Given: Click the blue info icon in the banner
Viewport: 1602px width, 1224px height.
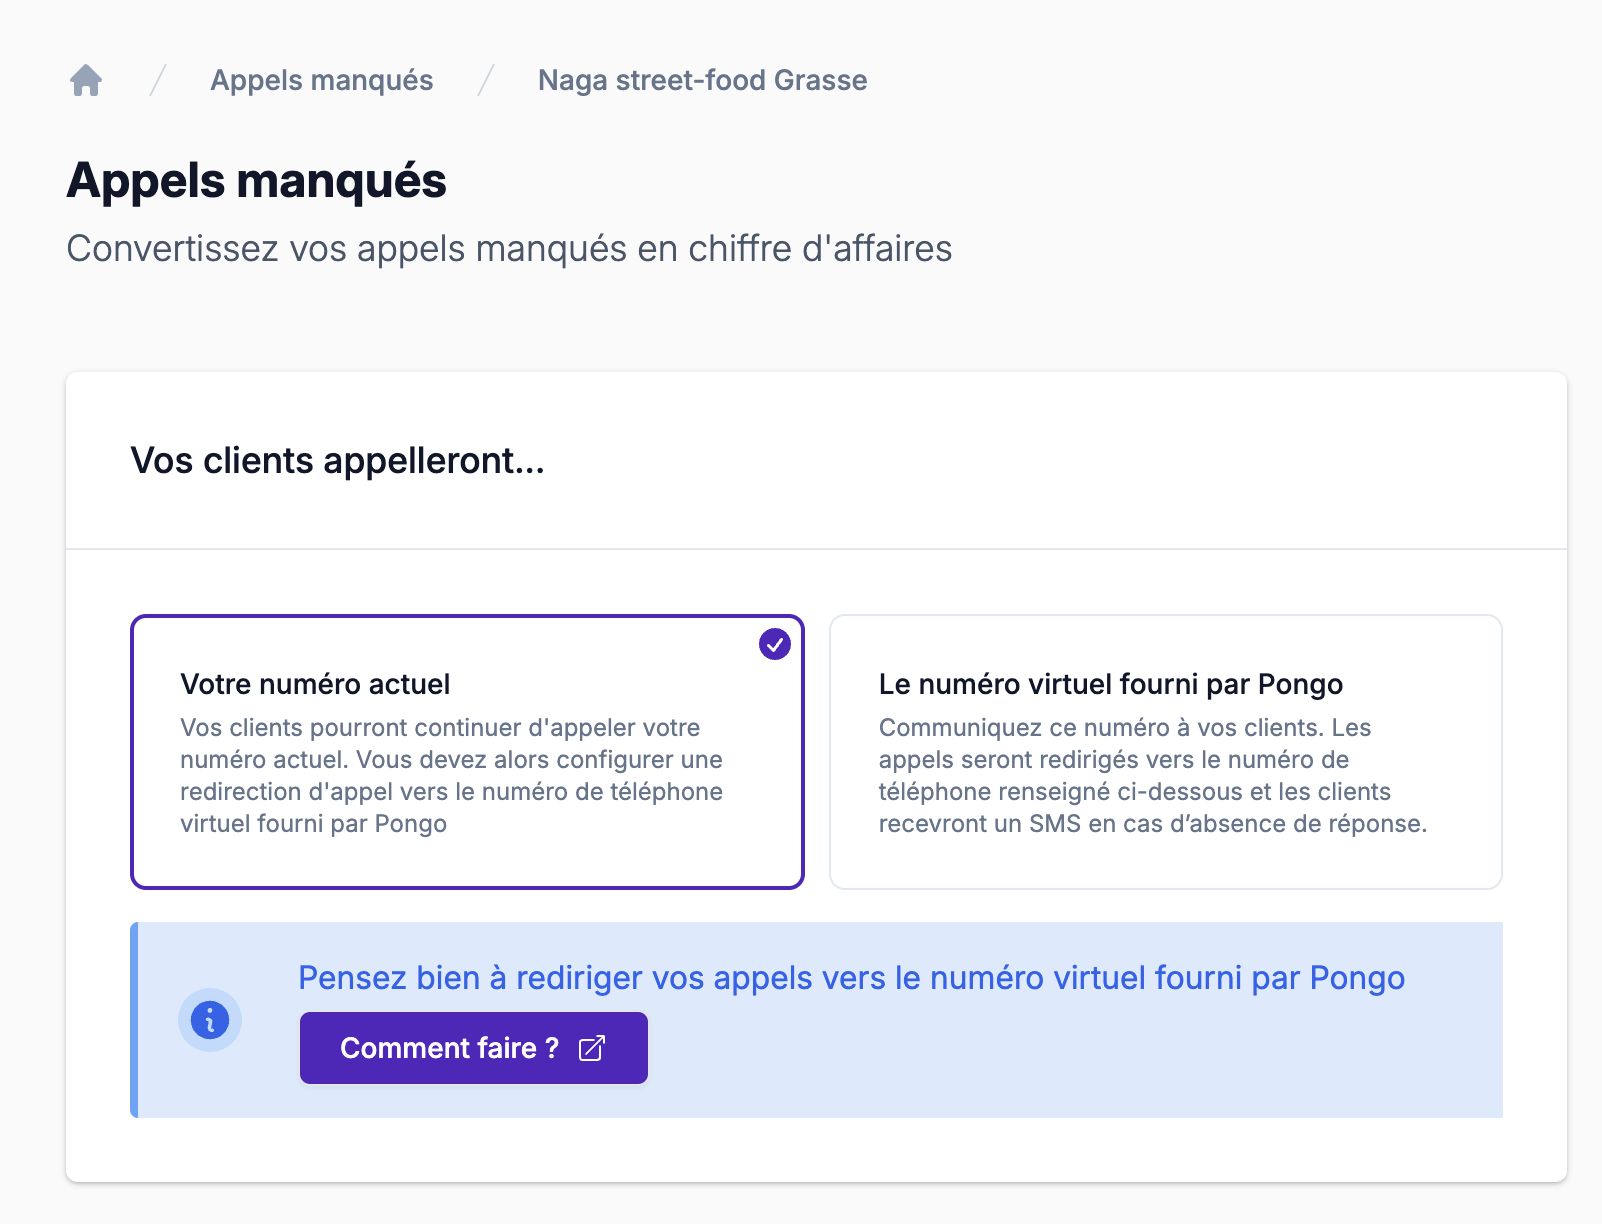Looking at the screenshot, I should coord(210,1020).
